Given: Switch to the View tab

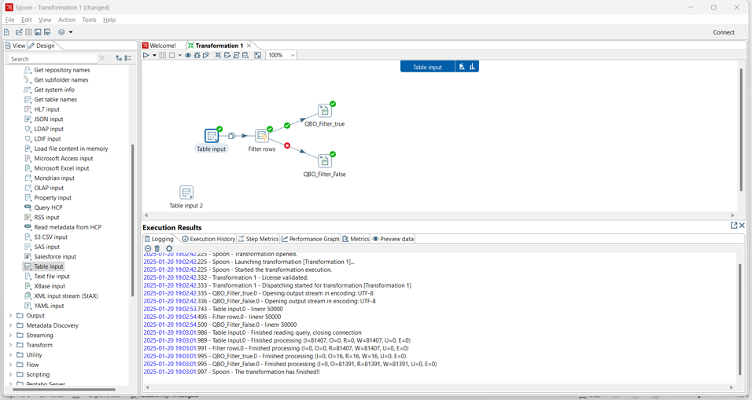Looking at the screenshot, I should [x=15, y=46].
